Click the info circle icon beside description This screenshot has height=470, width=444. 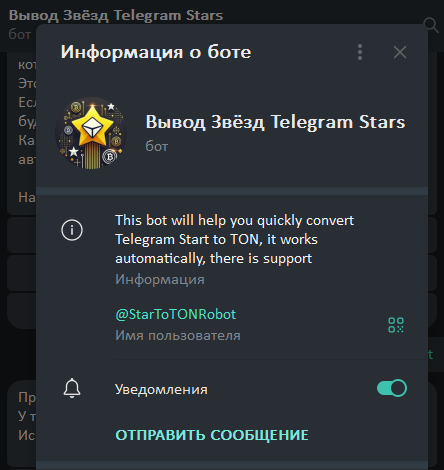click(72, 230)
